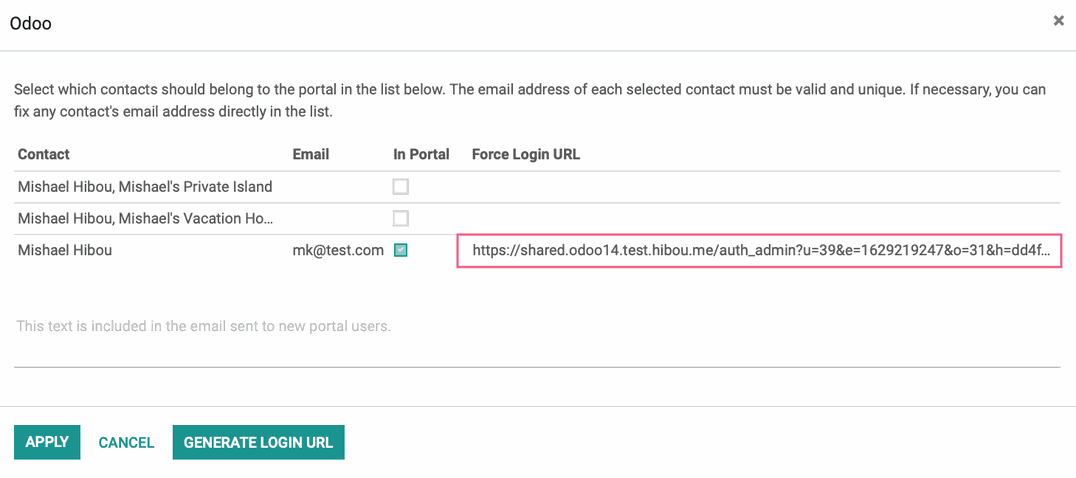
Task: Select the Mishael Hibou contact name
Action: click(65, 251)
